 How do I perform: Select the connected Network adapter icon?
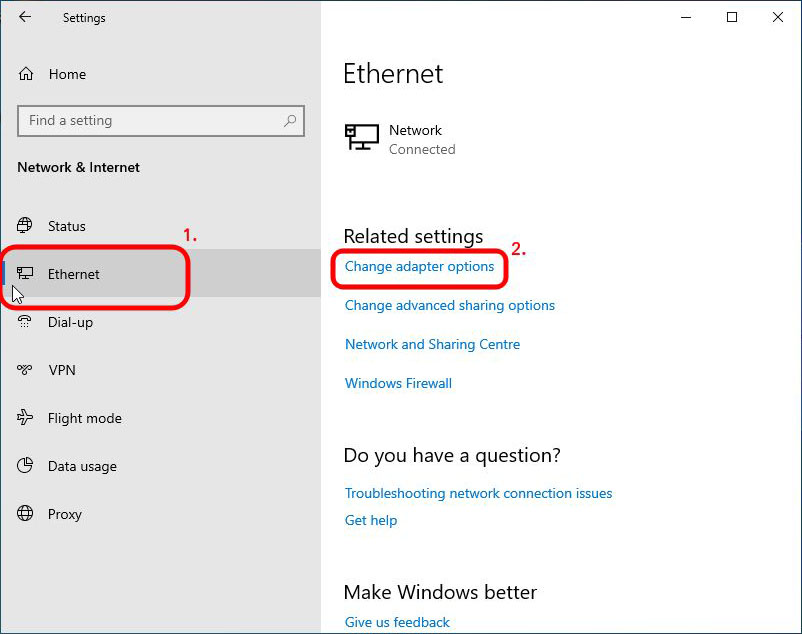click(x=362, y=138)
